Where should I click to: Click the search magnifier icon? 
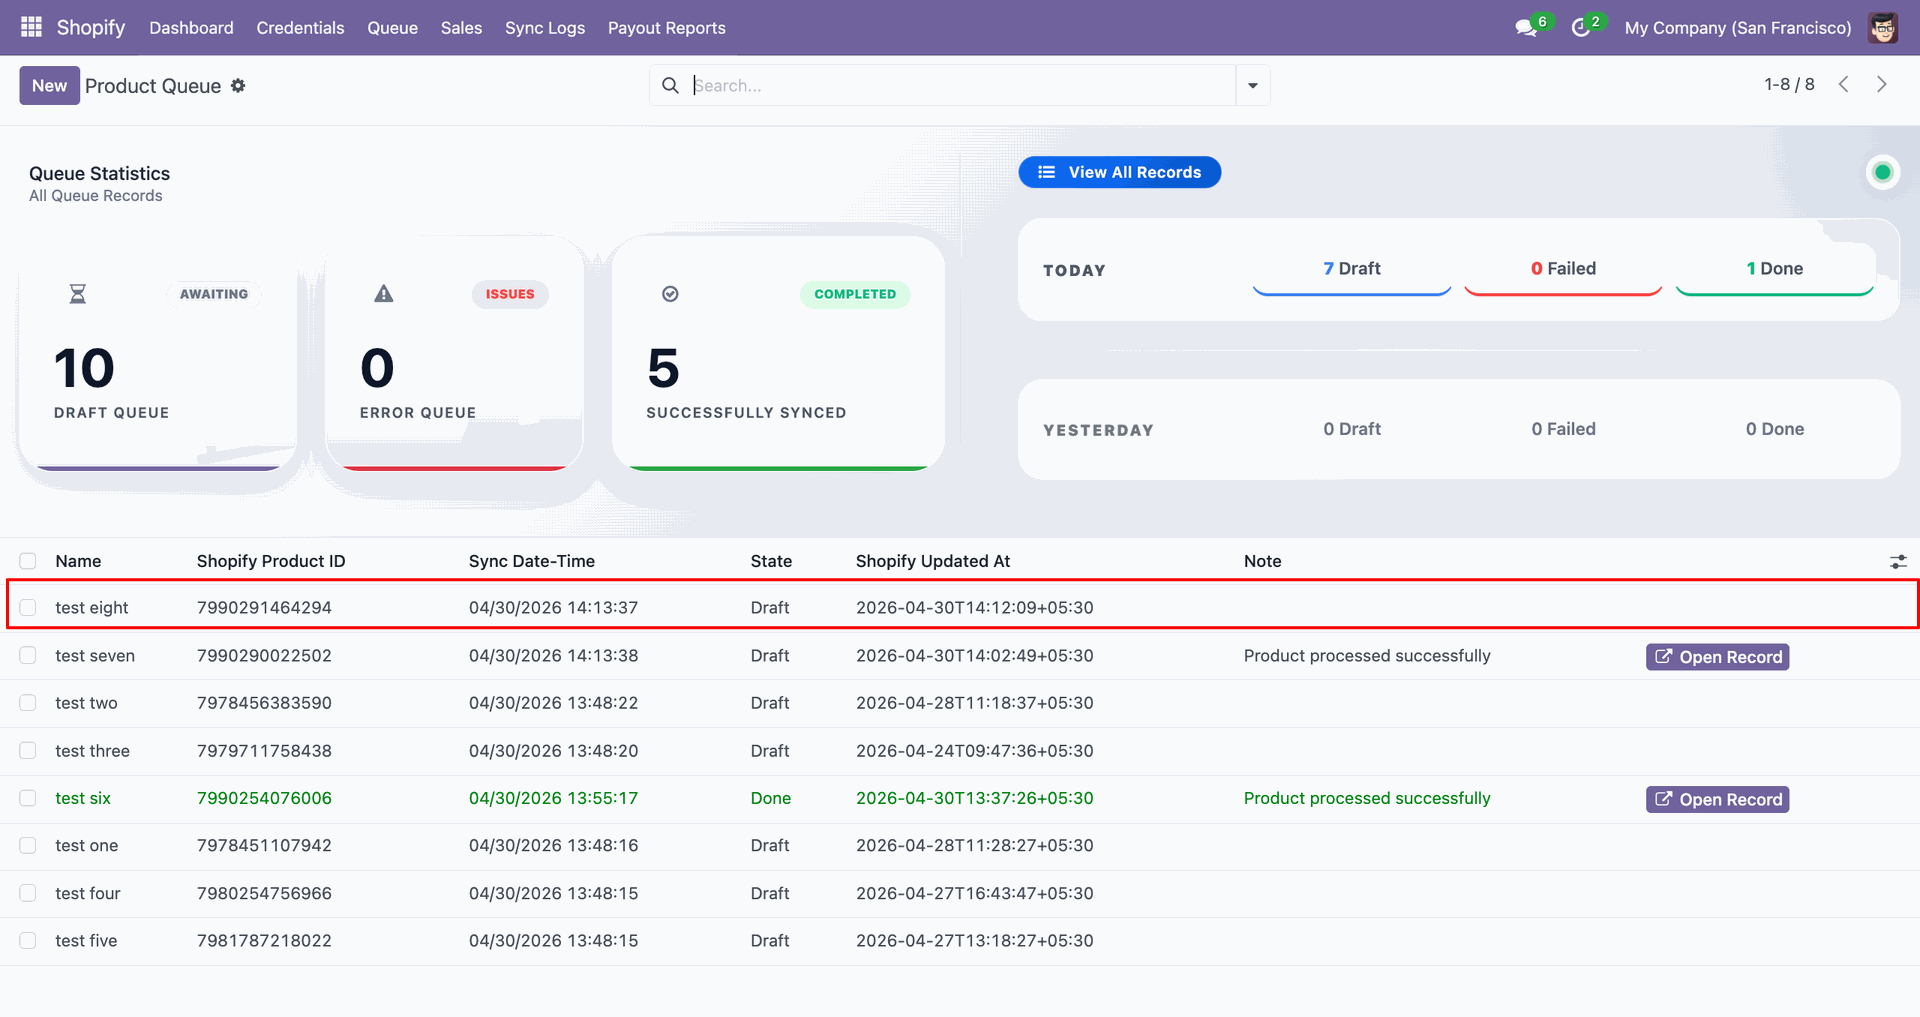(671, 86)
